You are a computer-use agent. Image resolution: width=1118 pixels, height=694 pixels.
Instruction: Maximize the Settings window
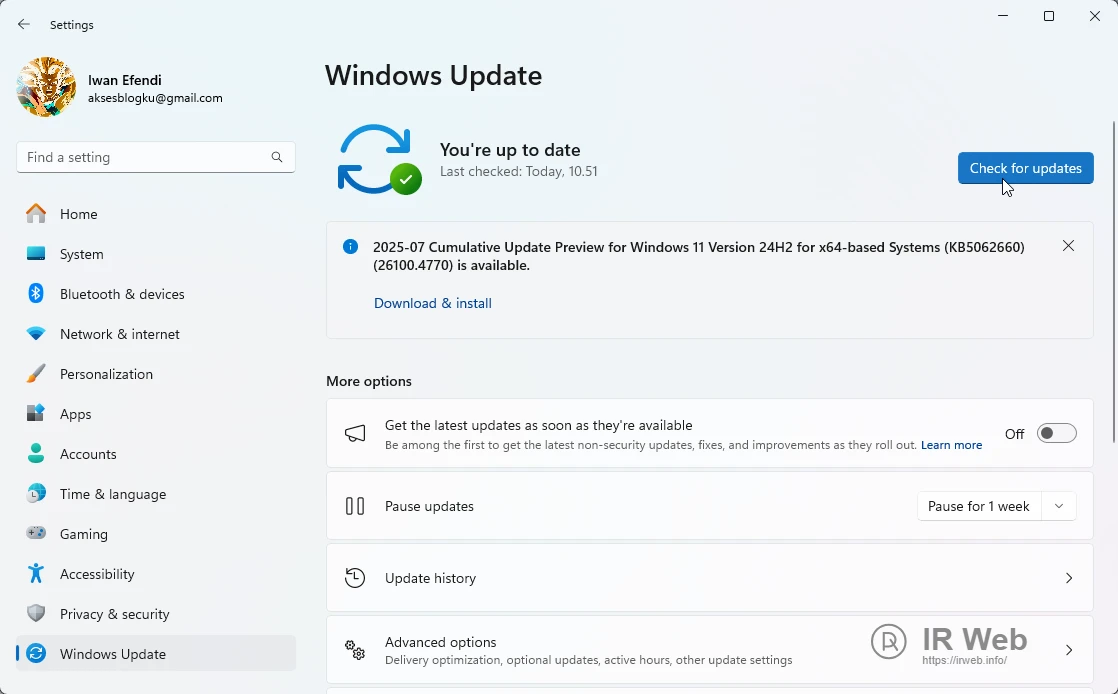point(1049,16)
